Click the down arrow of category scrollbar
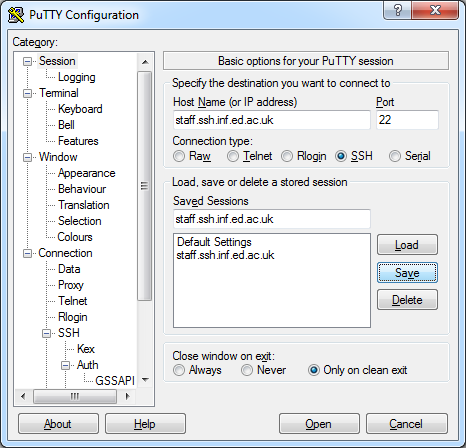This screenshot has width=466, height=448. coord(145,379)
